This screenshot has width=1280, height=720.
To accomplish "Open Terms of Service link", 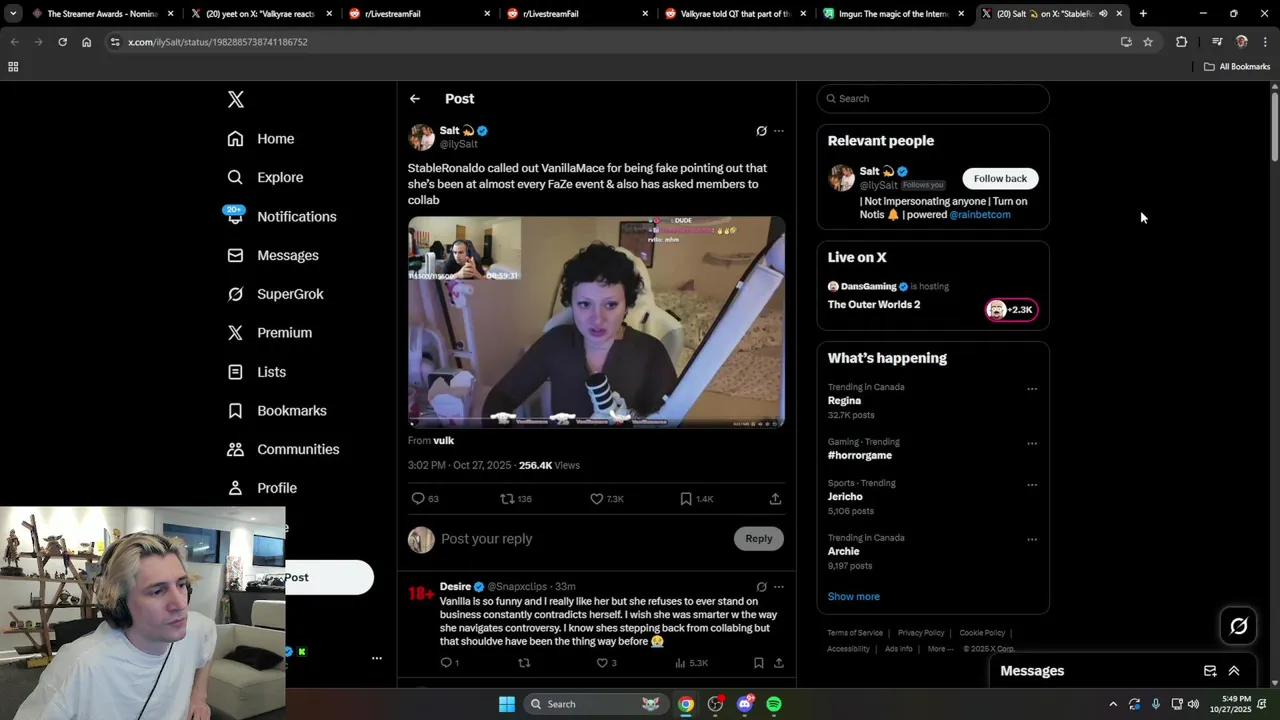I will click(x=855, y=633).
